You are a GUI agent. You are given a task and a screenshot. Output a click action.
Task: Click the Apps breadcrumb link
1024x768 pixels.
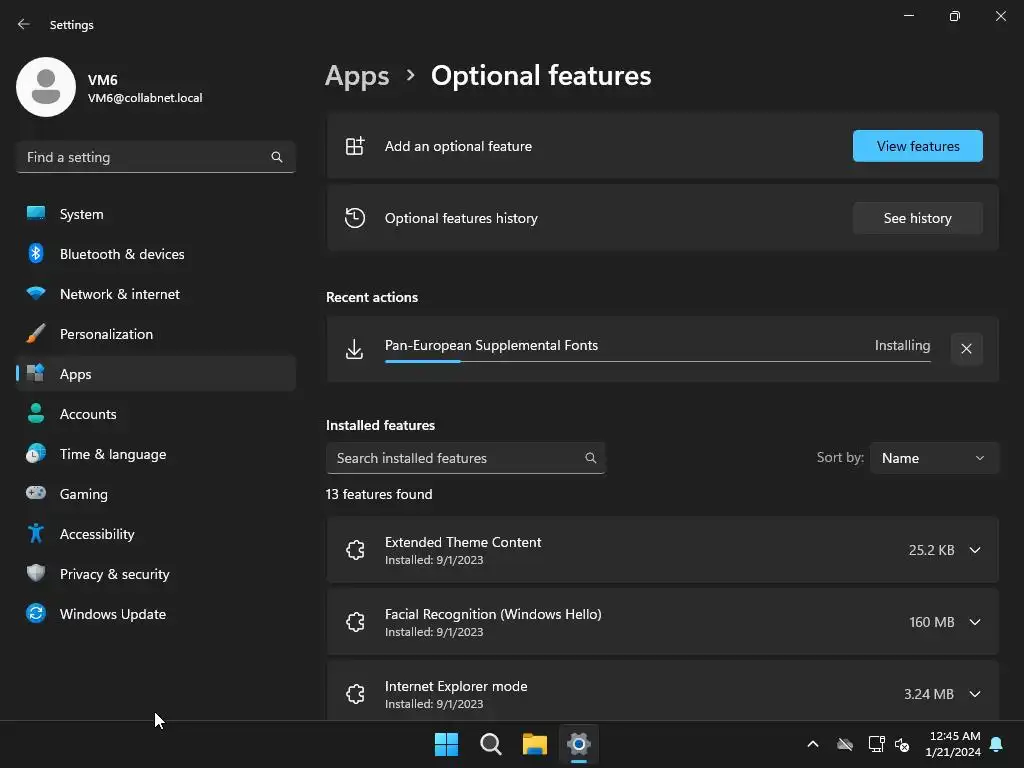click(x=357, y=76)
